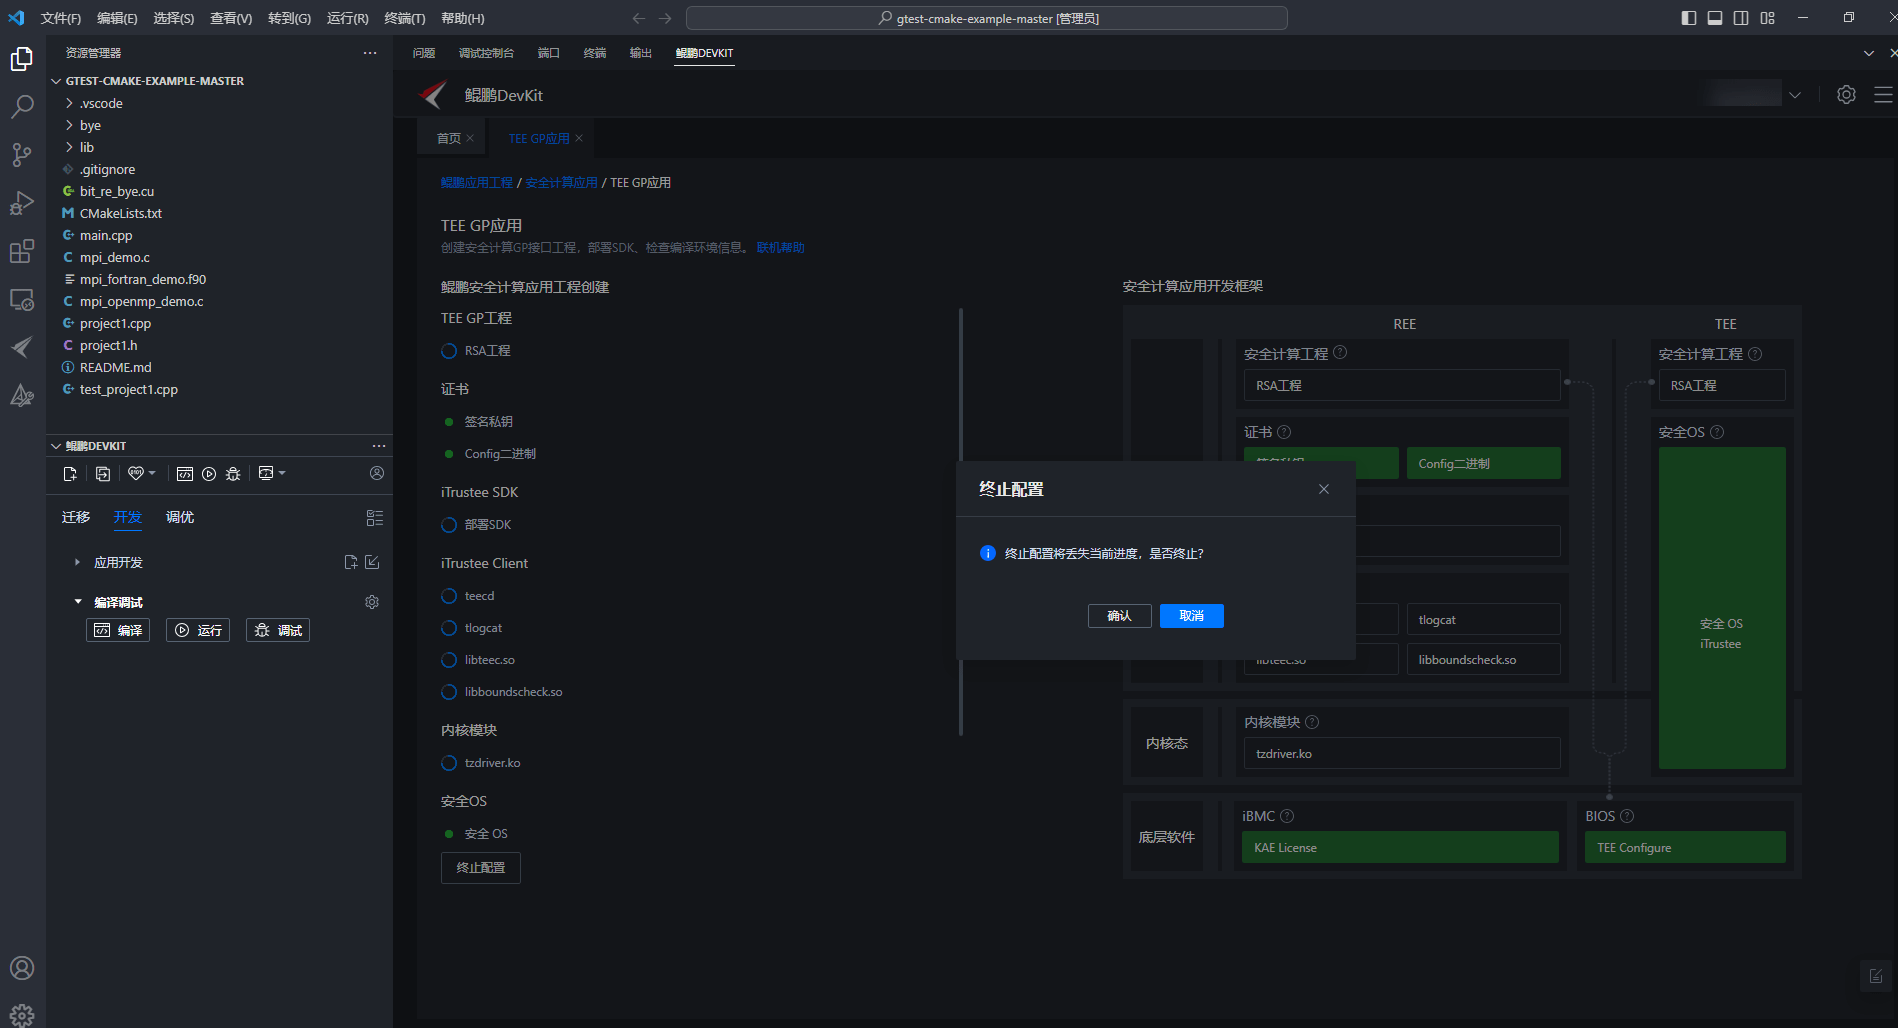This screenshot has height=1028, width=1898.
Task: Click the user account icon in DevKit toolbar
Action: pos(377,473)
